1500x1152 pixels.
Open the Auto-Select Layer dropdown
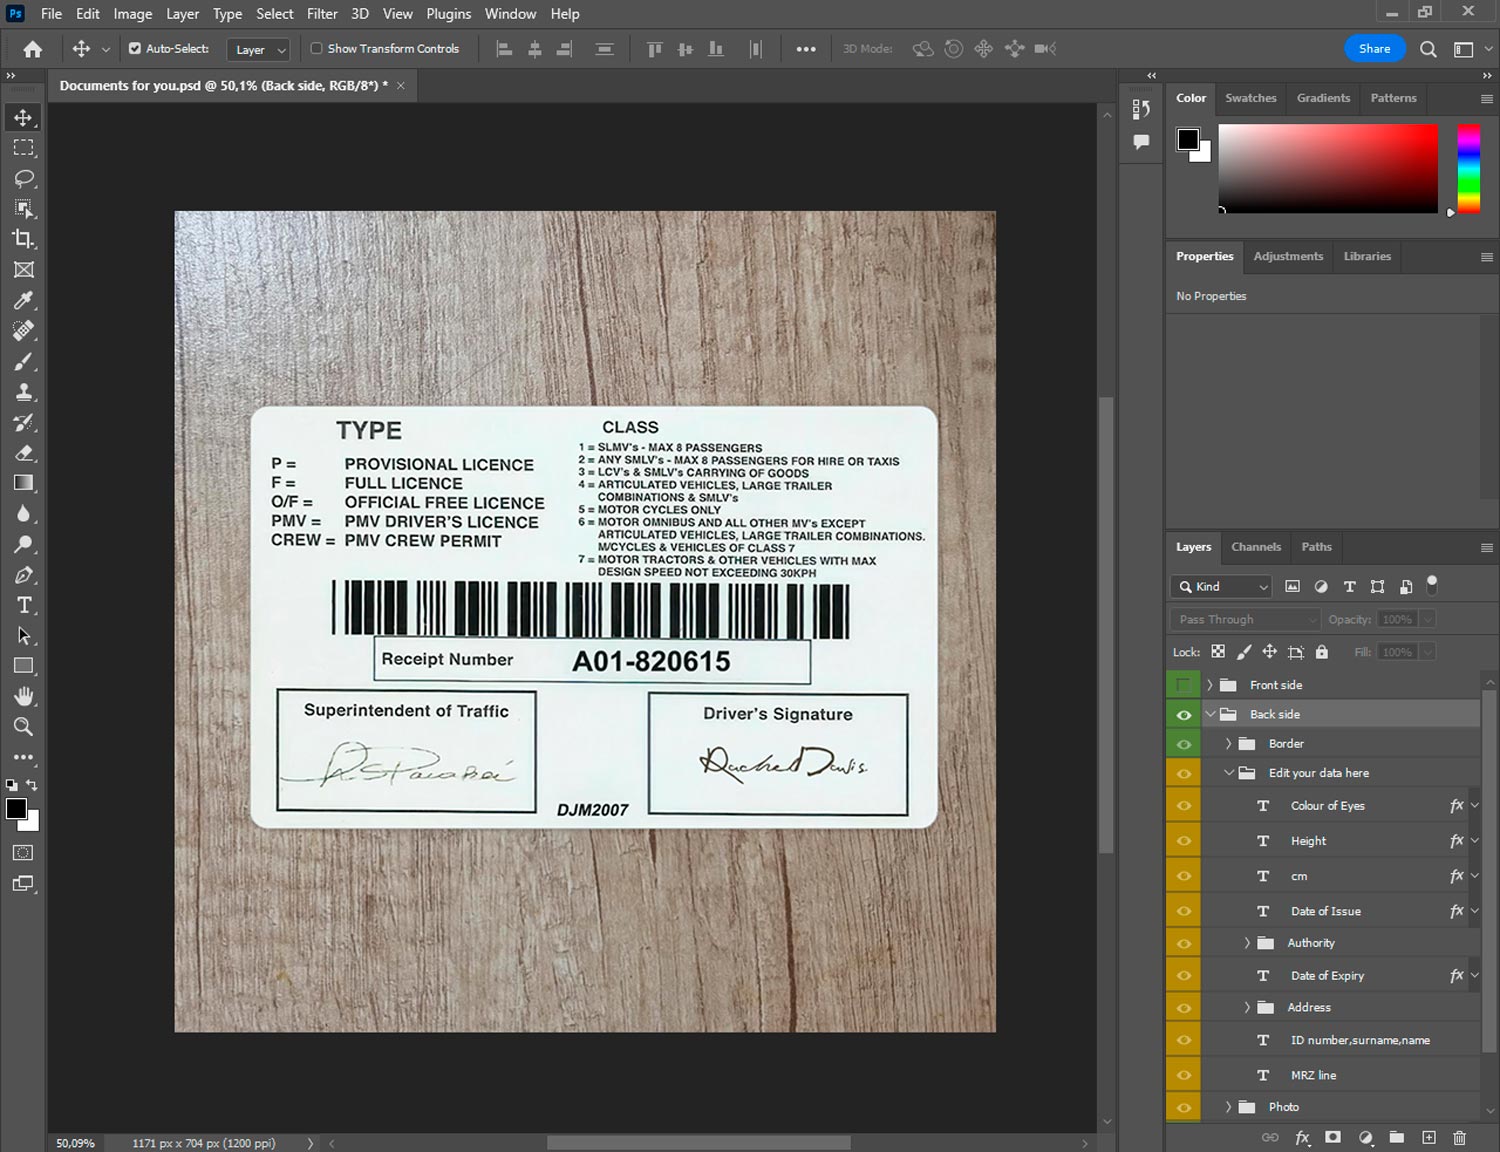click(260, 49)
